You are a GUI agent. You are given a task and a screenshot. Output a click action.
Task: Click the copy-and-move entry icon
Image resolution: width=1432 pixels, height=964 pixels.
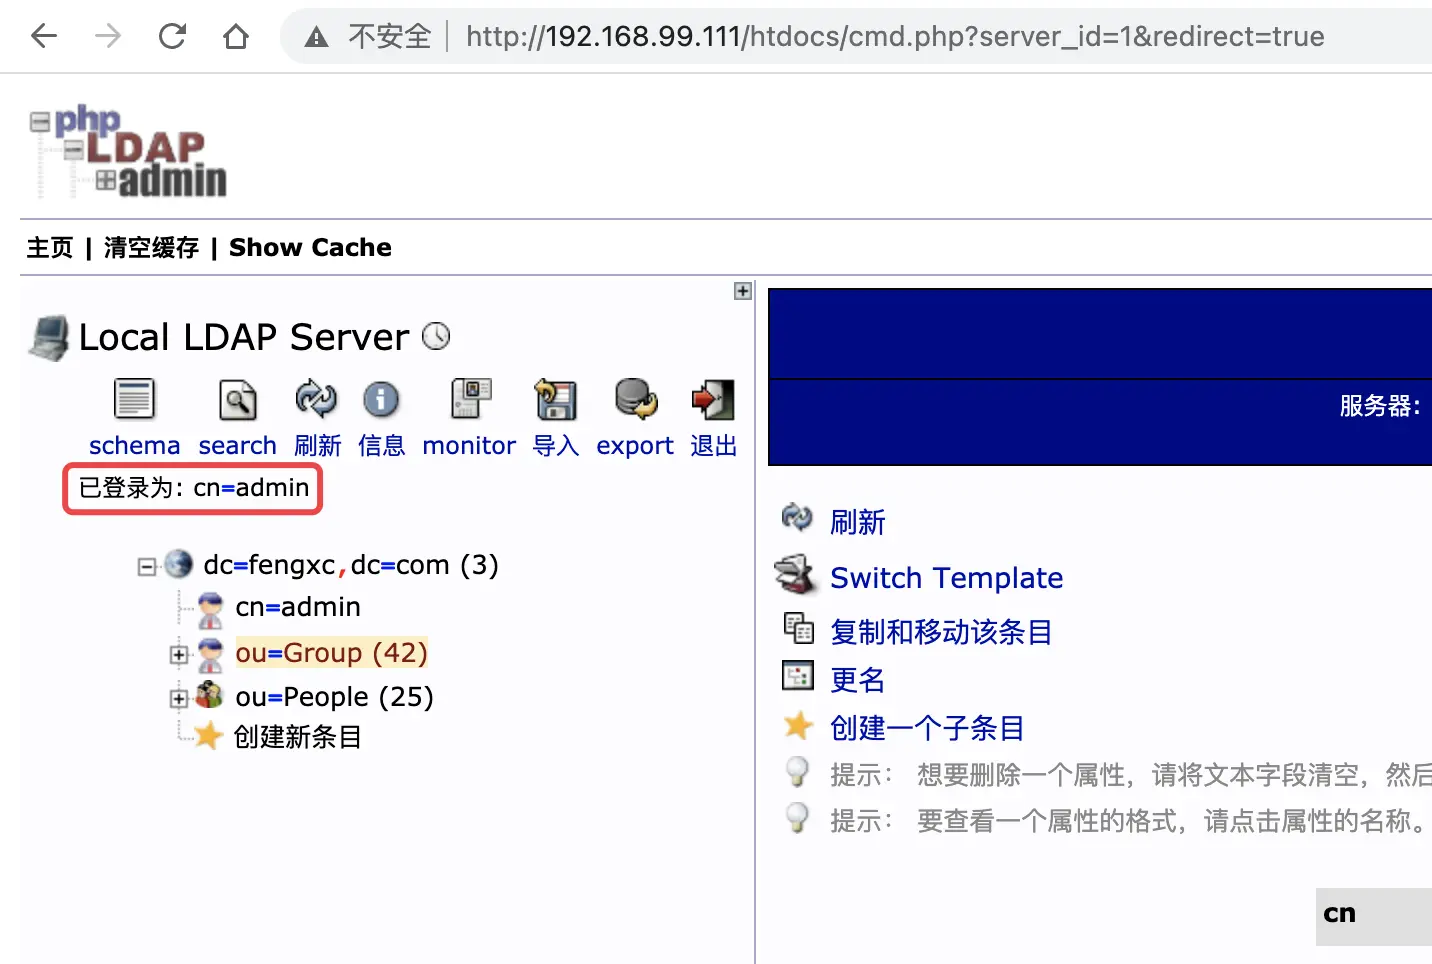click(798, 628)
